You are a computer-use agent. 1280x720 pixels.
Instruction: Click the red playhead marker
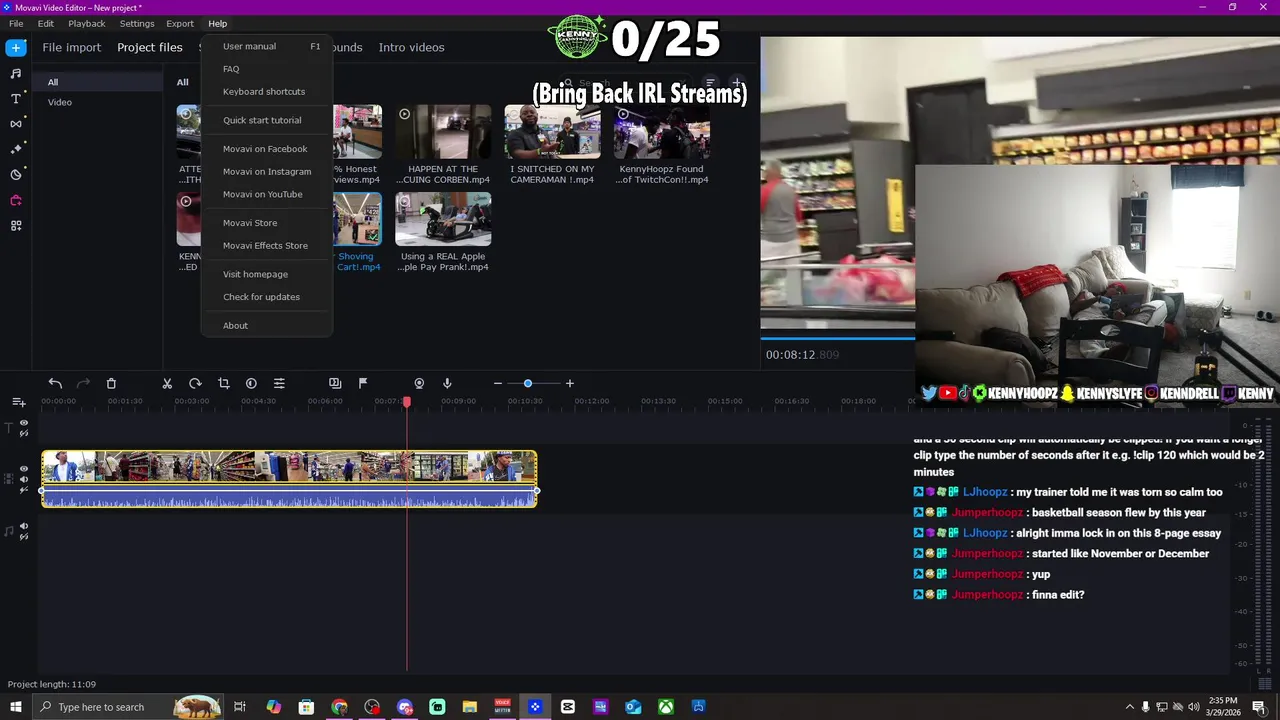(x=407, y=402)
